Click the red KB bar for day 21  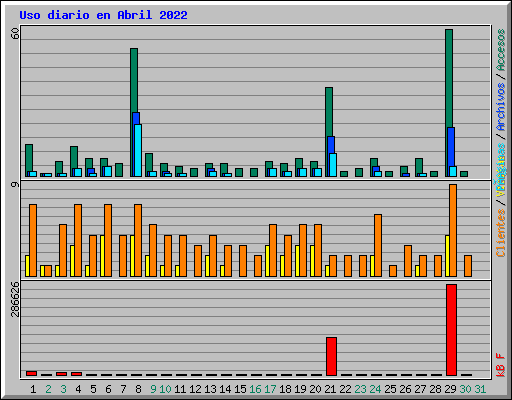[x=331, y=356]
